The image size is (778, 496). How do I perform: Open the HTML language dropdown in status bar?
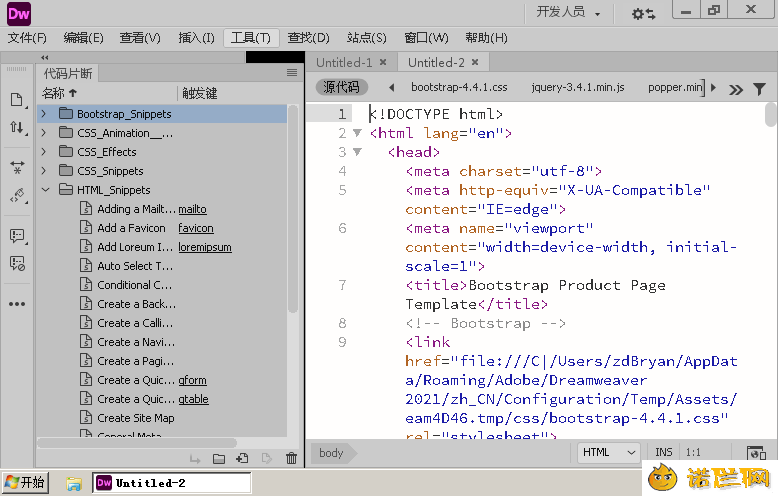point(609,452)
